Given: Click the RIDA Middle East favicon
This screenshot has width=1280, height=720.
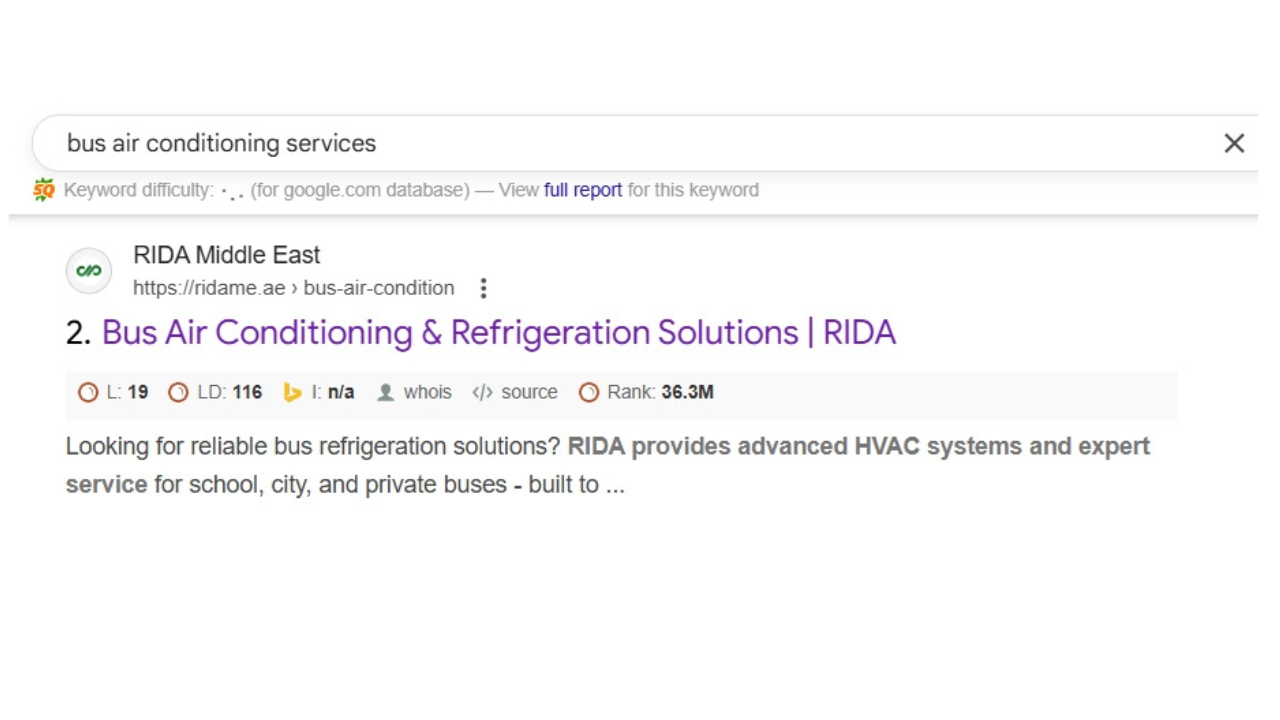Looking at the screenshot, I should coord(89,271).
